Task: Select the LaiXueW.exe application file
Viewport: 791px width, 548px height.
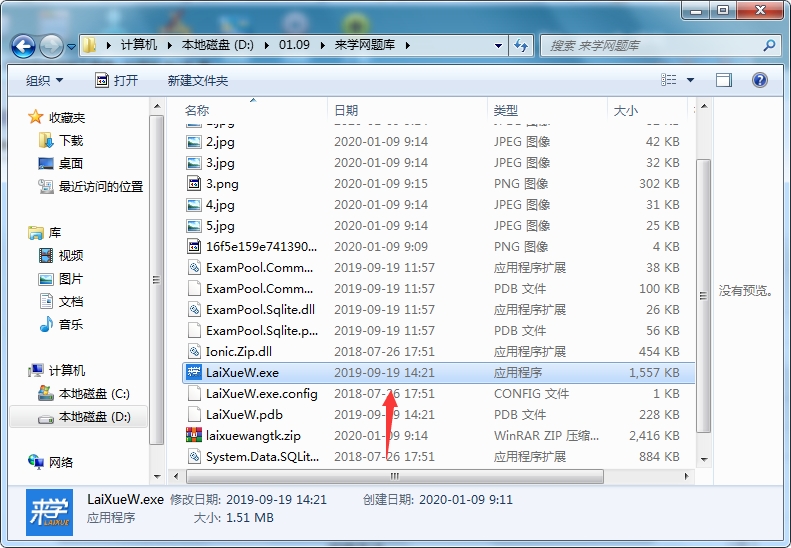Action: coord(438,372)
